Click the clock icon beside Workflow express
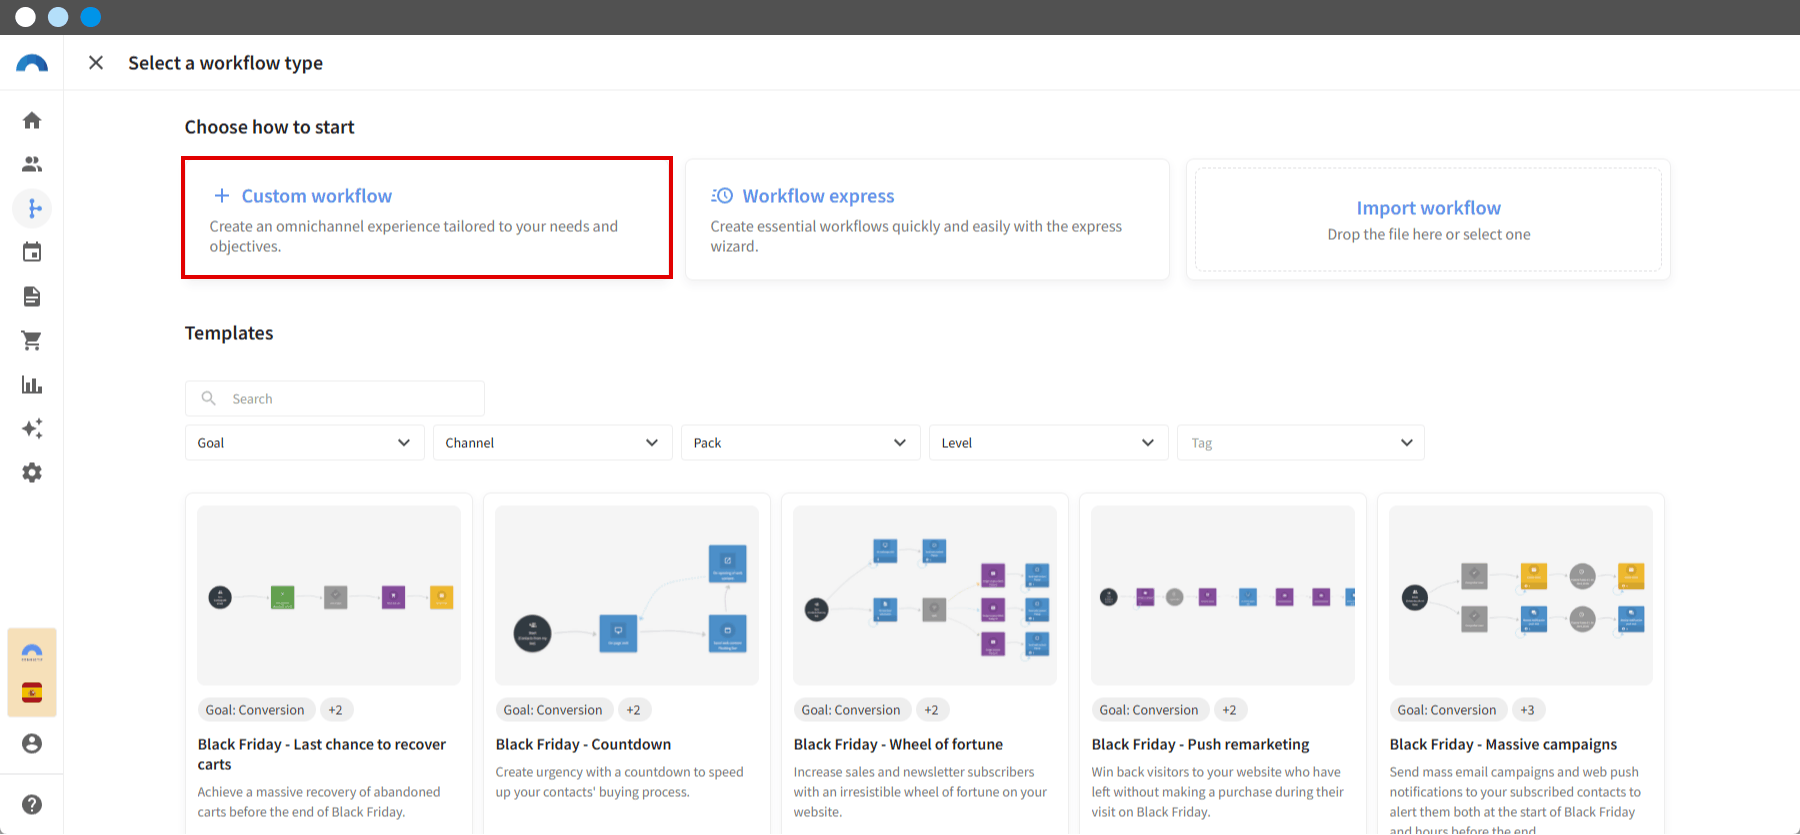The width and height of the screenshot is (1800, 835). tap(722, 196)
